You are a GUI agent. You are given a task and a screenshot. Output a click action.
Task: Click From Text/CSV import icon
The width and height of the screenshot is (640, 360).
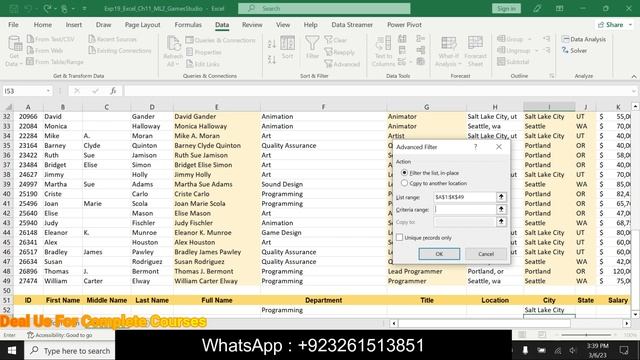pos(31,39)
